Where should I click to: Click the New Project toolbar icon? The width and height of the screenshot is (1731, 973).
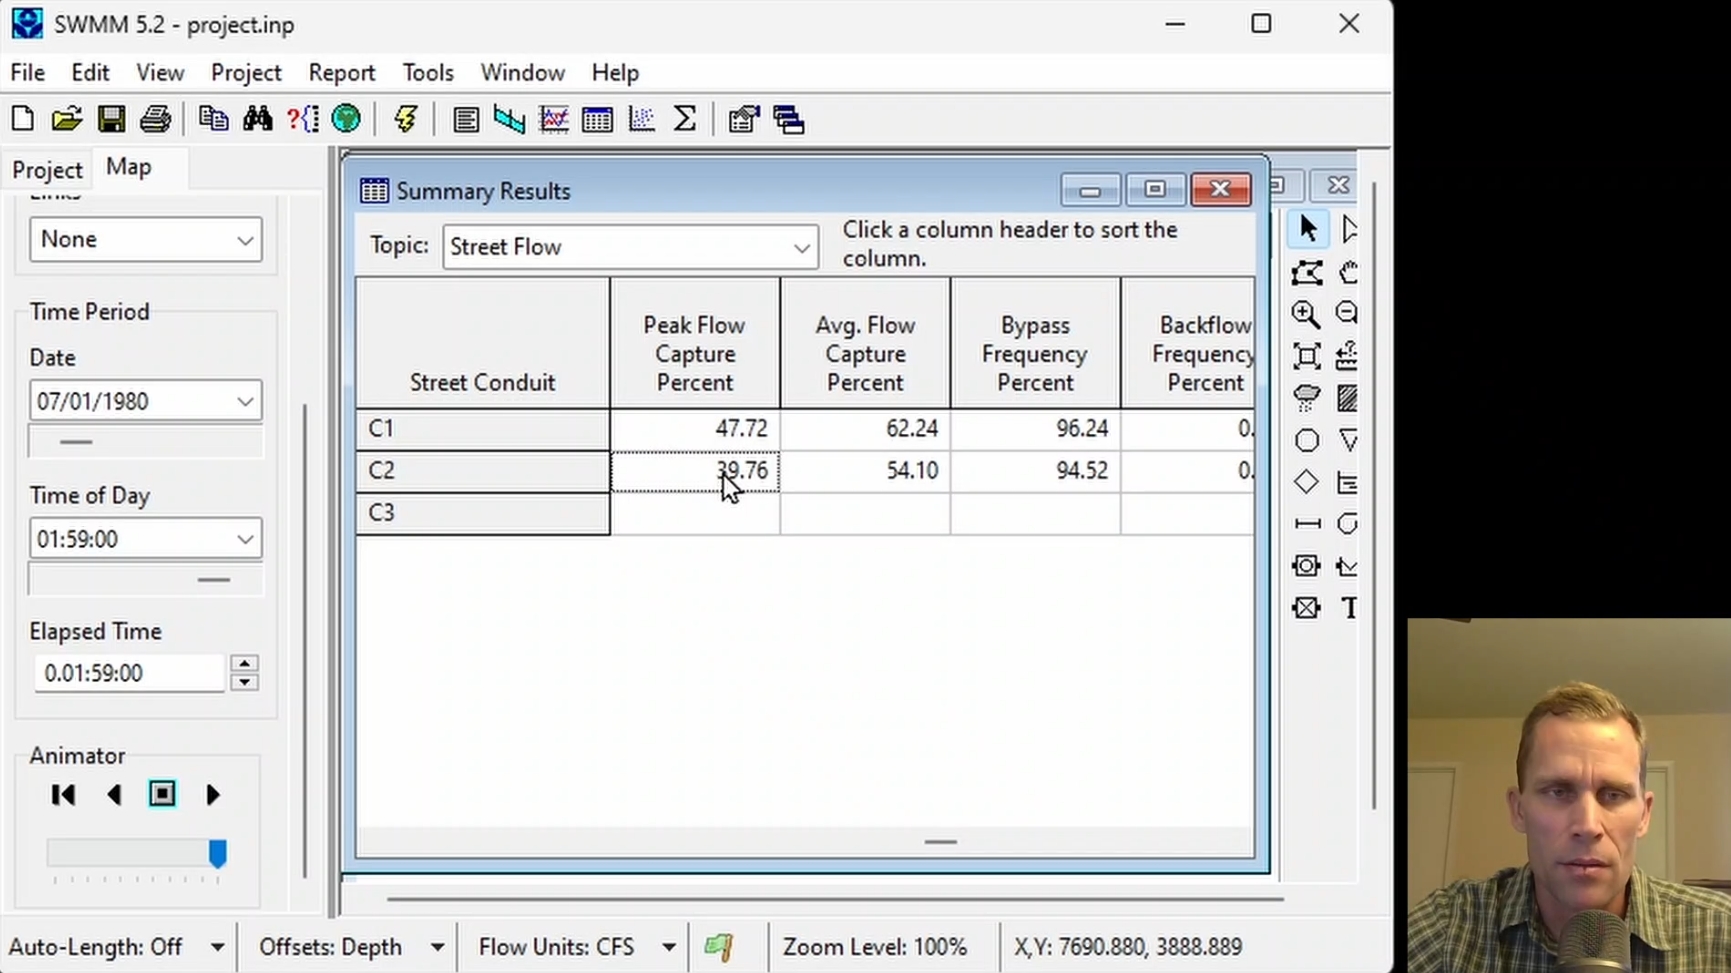pyautogui.click(x=23, y=119)
